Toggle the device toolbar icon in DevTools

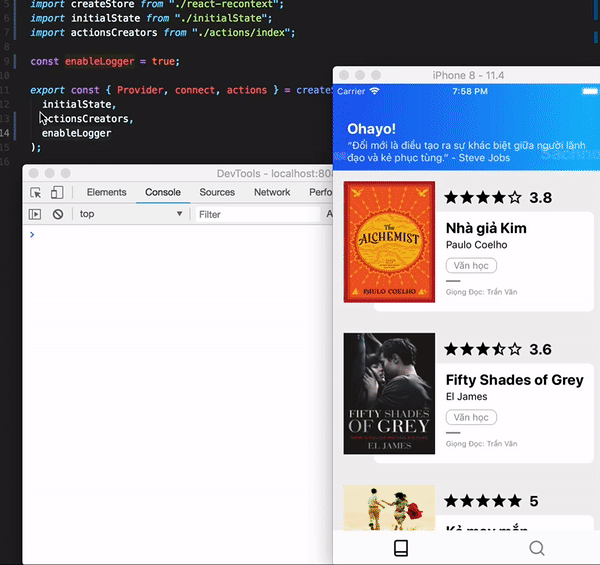click(x=57, y=192)
